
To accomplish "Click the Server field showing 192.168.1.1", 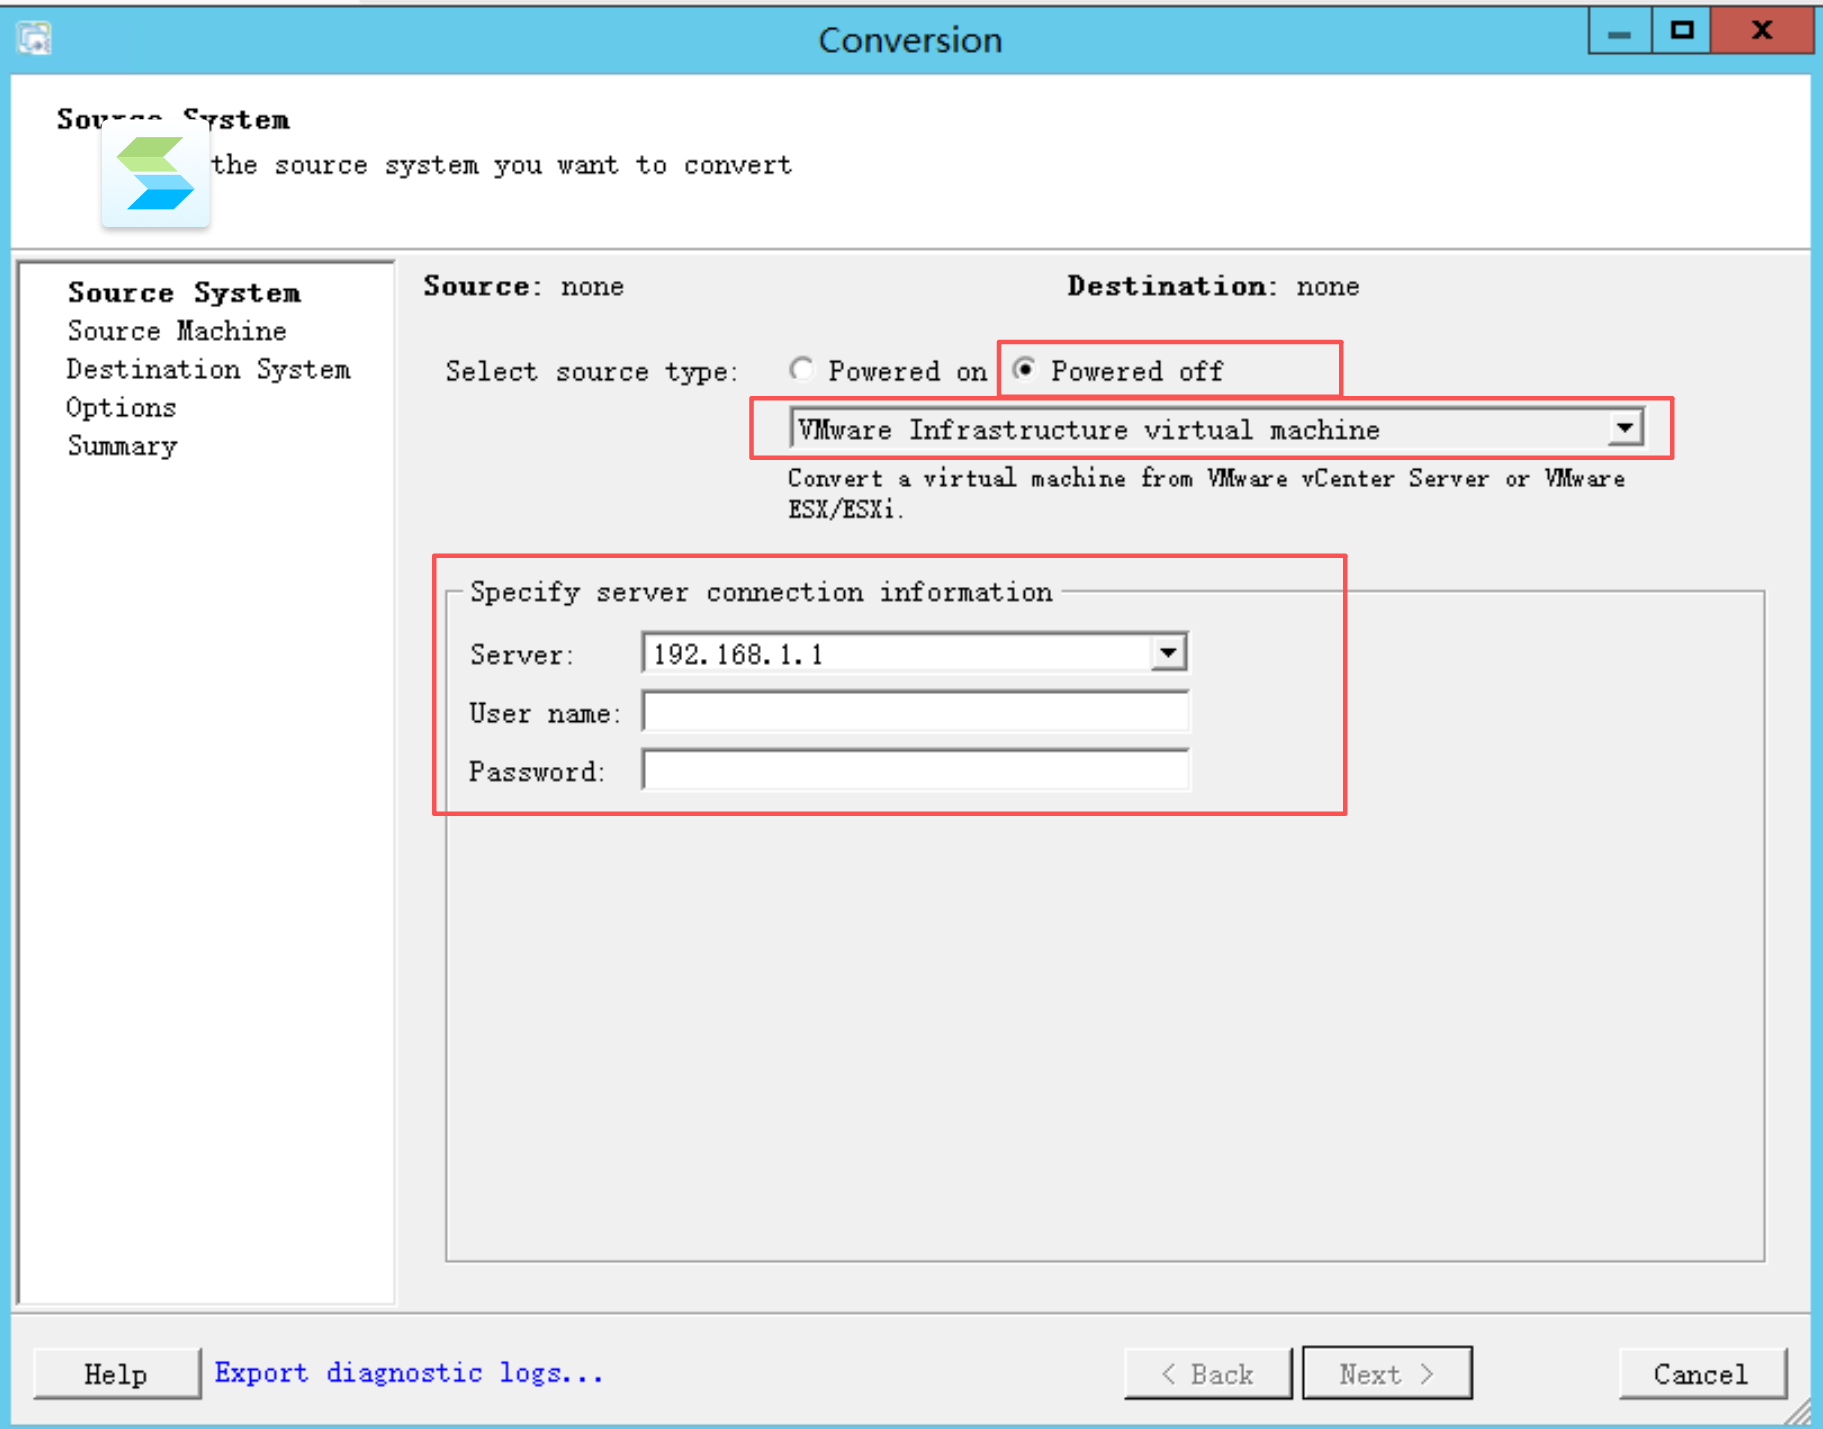I will click(x=914, y=653).
